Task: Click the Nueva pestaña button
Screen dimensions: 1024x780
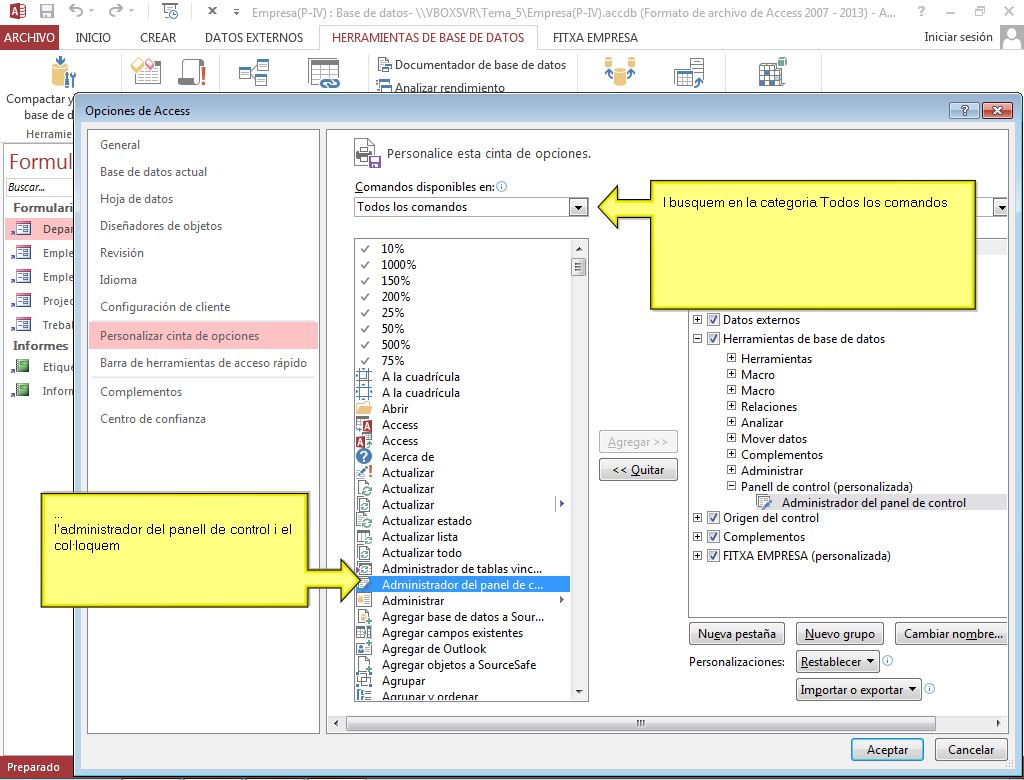Action: [x=737, y=634]
